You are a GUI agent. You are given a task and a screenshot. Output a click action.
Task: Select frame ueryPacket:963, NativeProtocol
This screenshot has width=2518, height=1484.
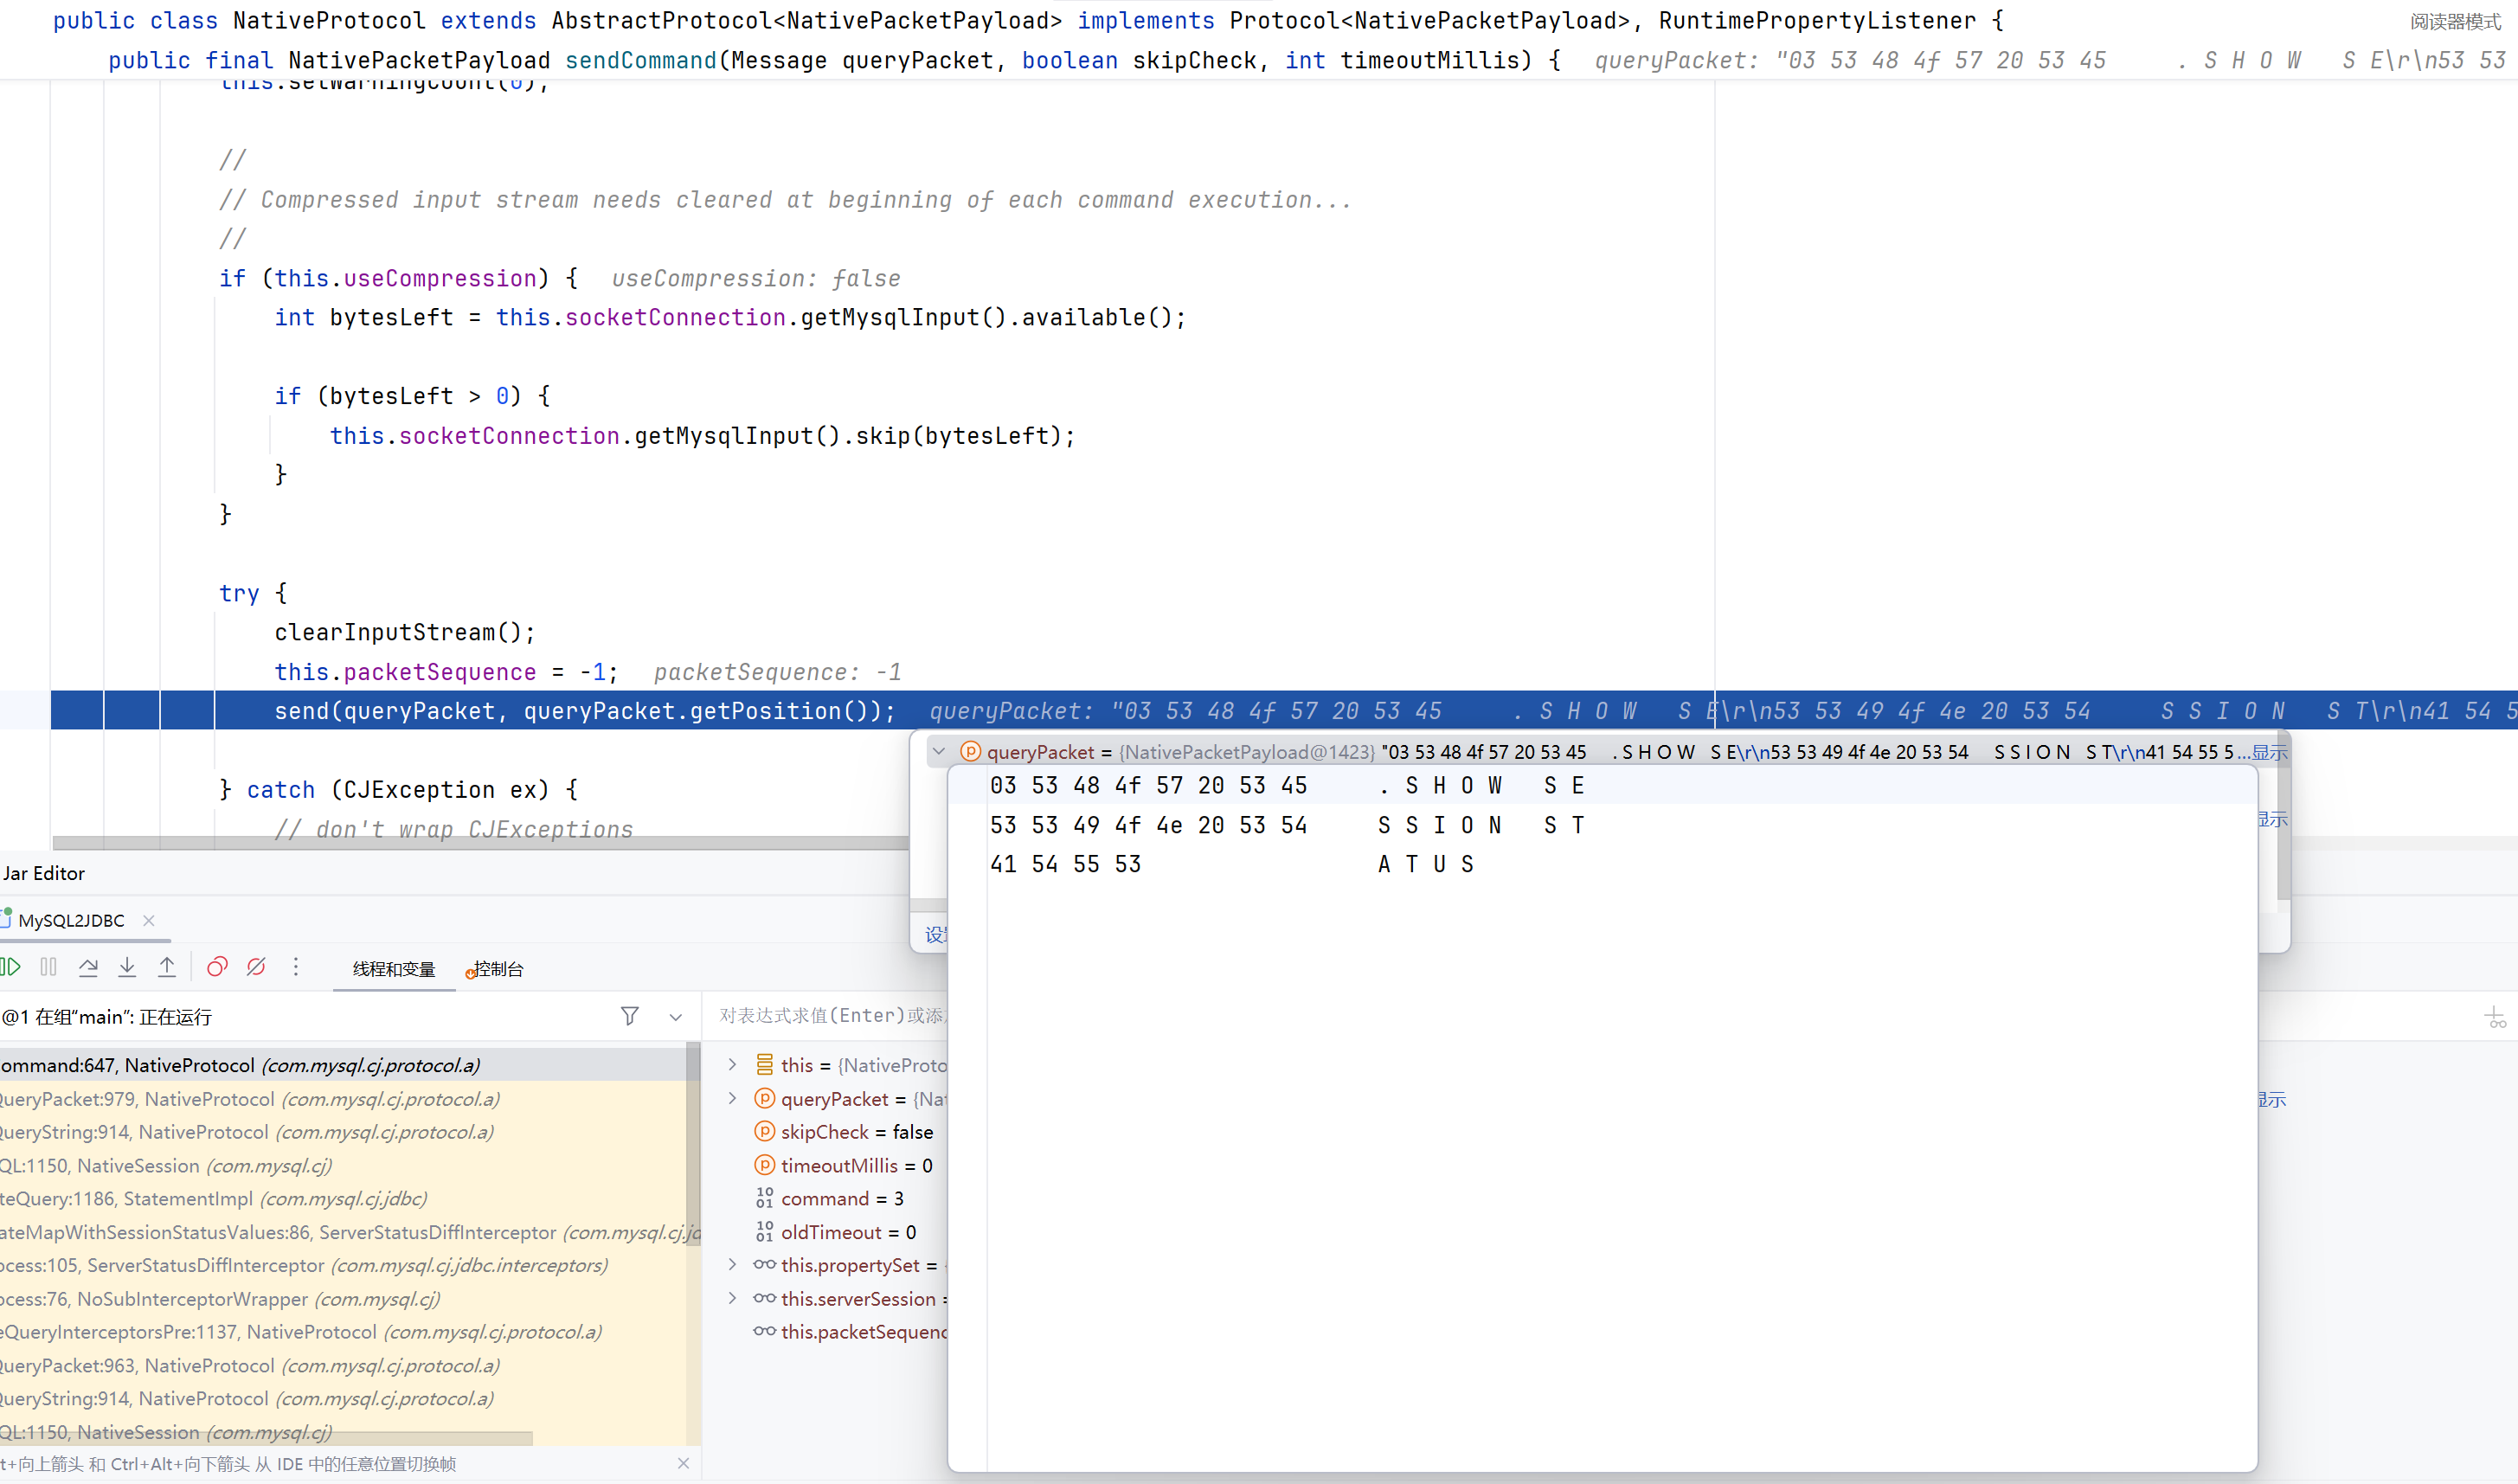coord(344,1365)
